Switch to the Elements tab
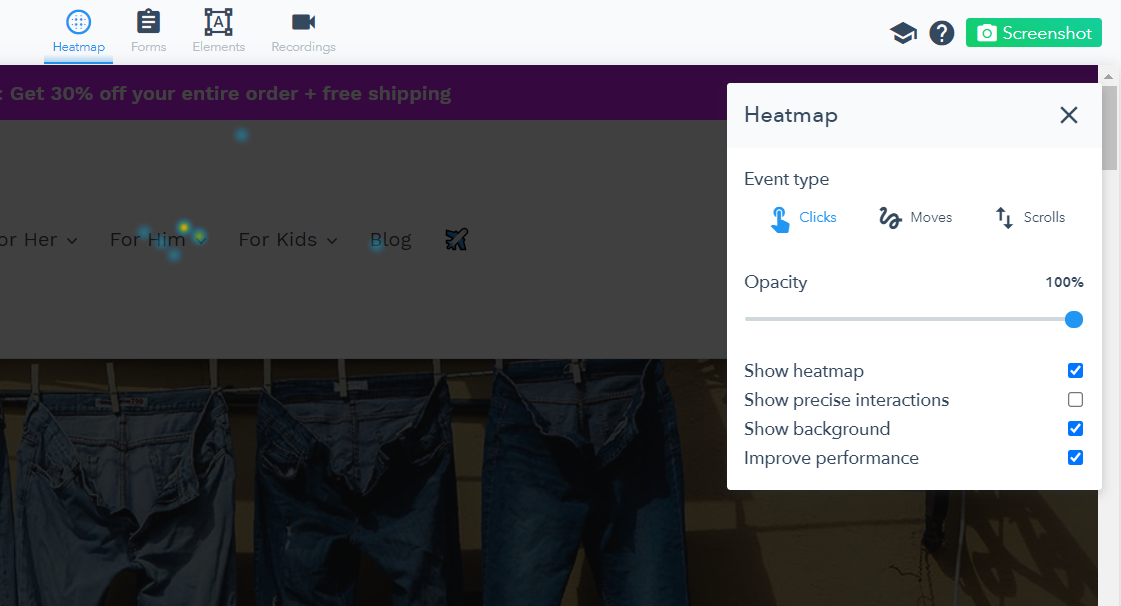The width and height of the screenshot is (1121, 606). coord(218,32)
